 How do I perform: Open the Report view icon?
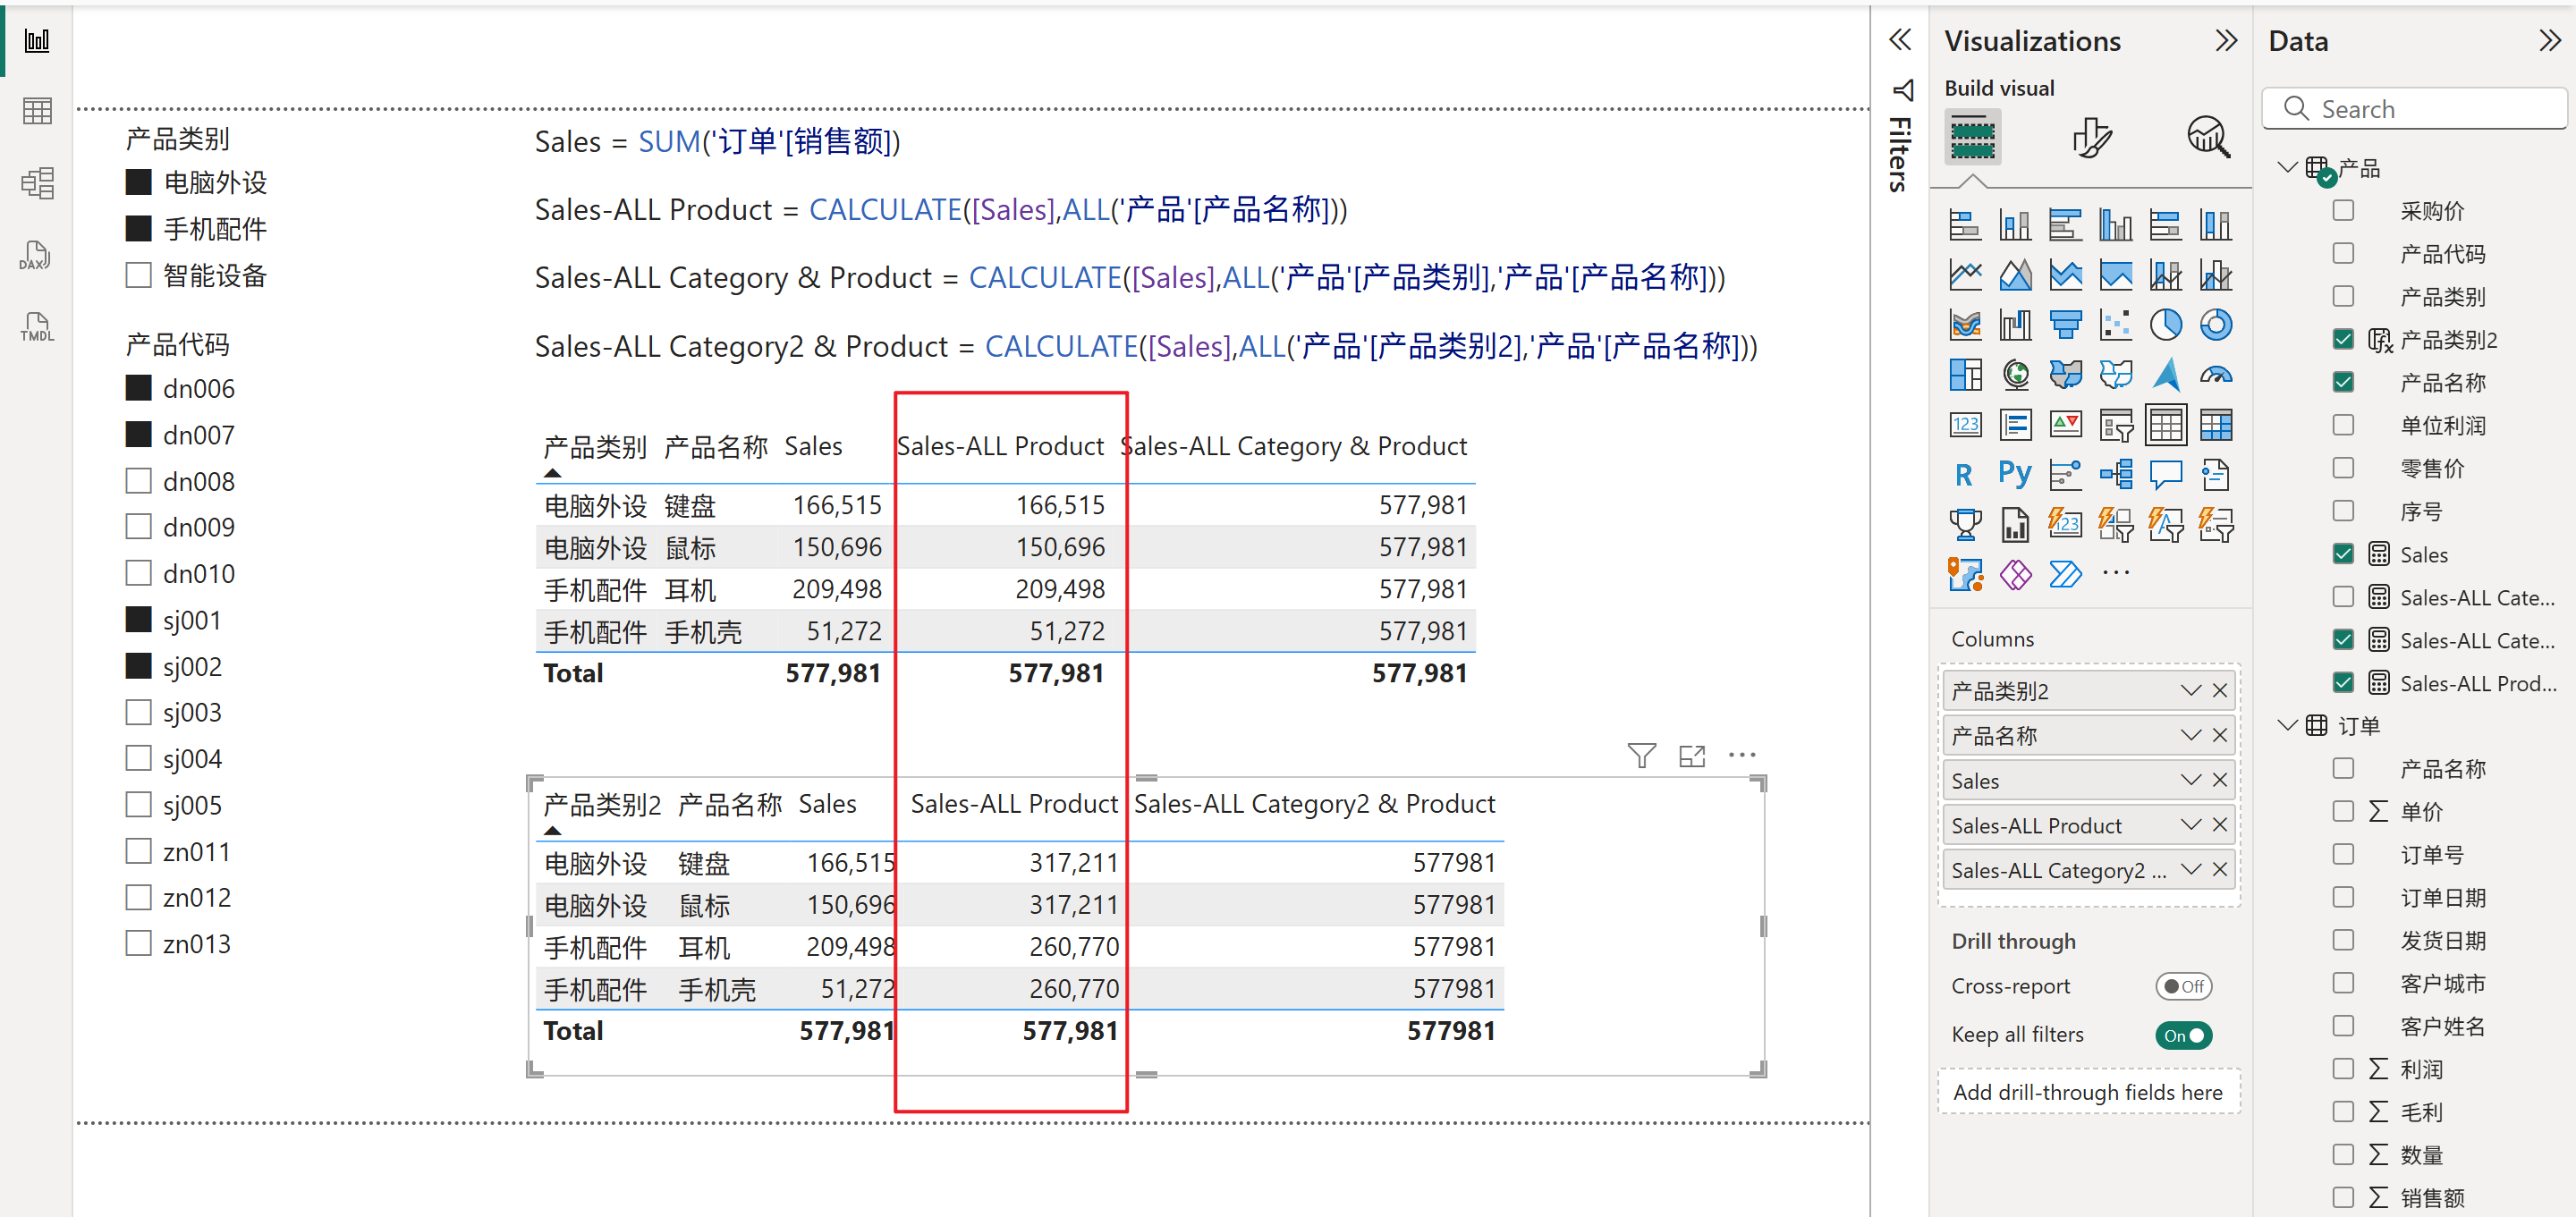point(37,41)
